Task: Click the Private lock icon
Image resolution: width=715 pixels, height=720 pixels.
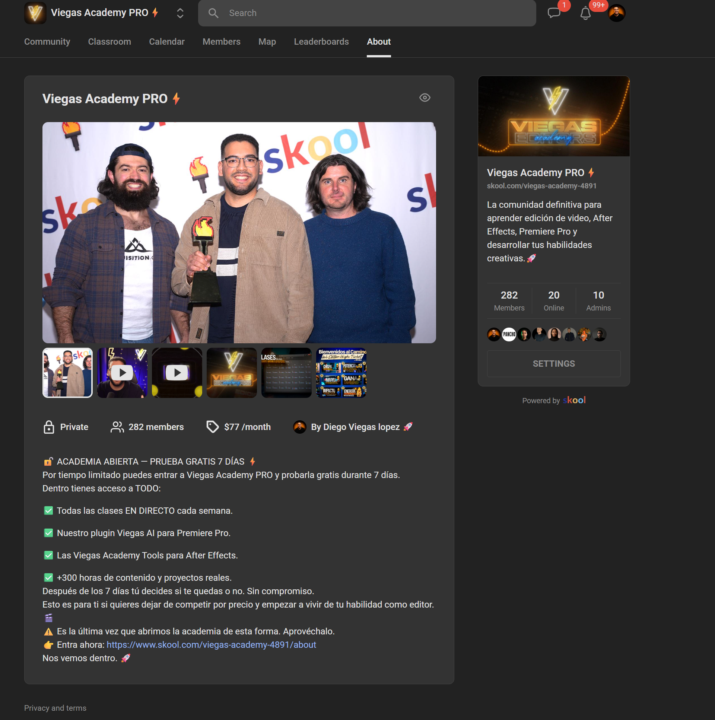Action: 49,427
